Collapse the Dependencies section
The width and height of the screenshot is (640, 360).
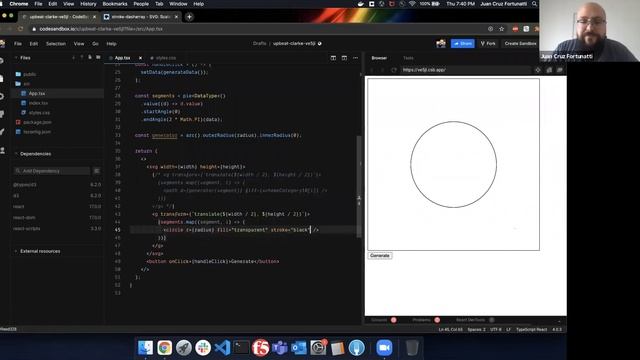pos(33,154)
